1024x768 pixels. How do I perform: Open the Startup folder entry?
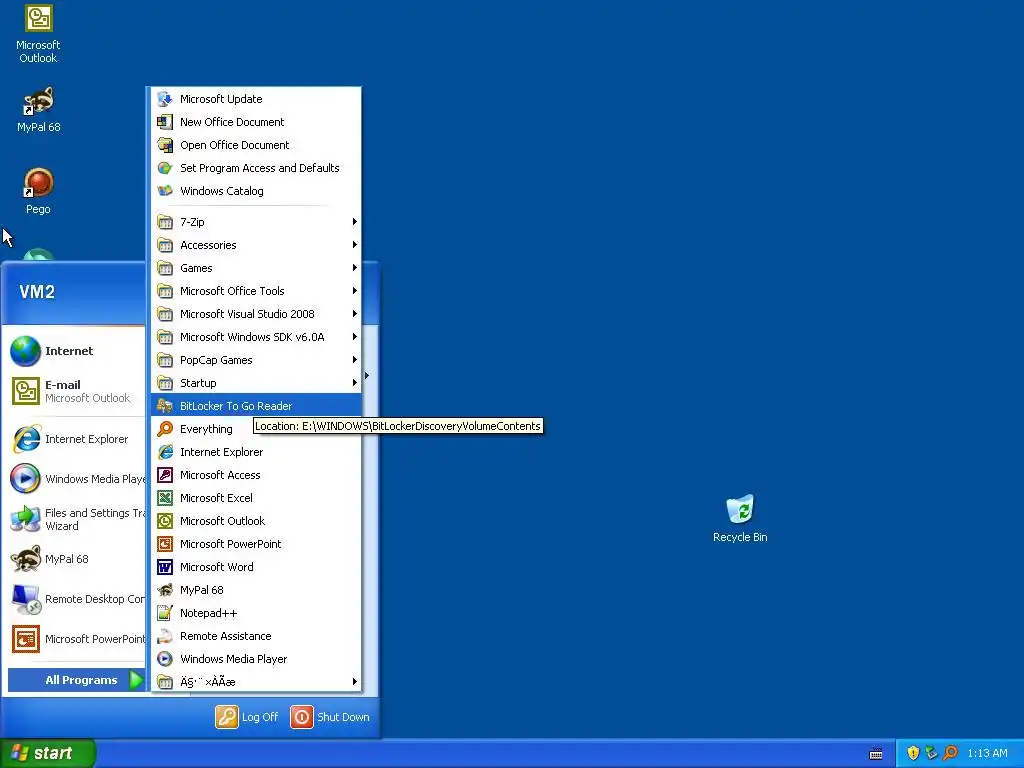(x=256, y=383)
